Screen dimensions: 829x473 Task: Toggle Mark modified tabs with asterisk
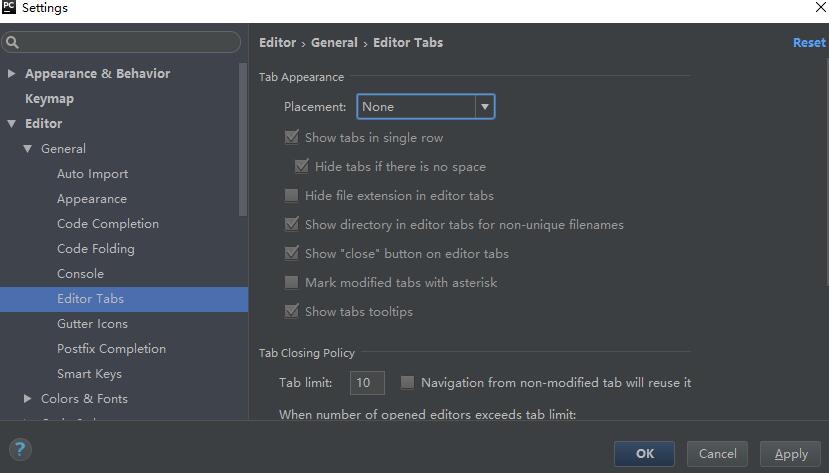292,283
